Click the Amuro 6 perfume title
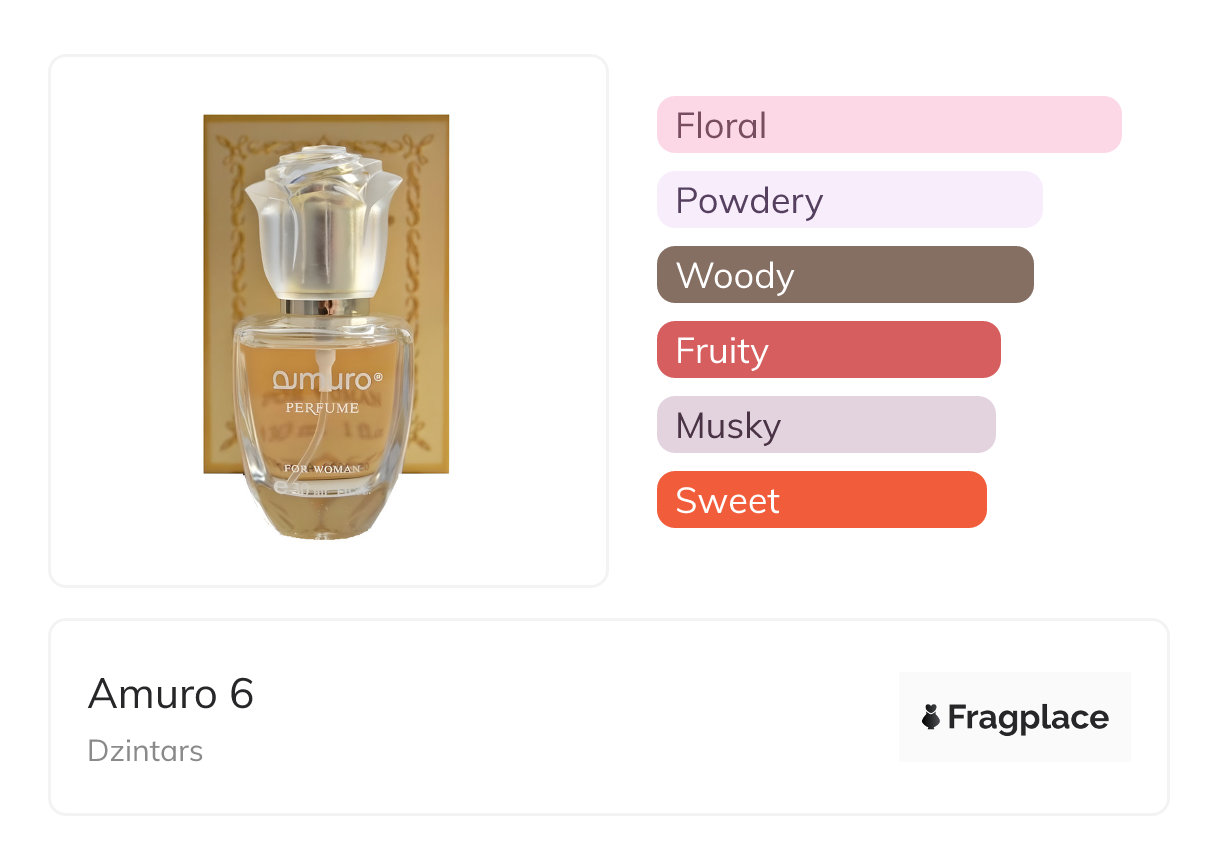Screen dimensions: 1218x864 [x=171, y=693]
